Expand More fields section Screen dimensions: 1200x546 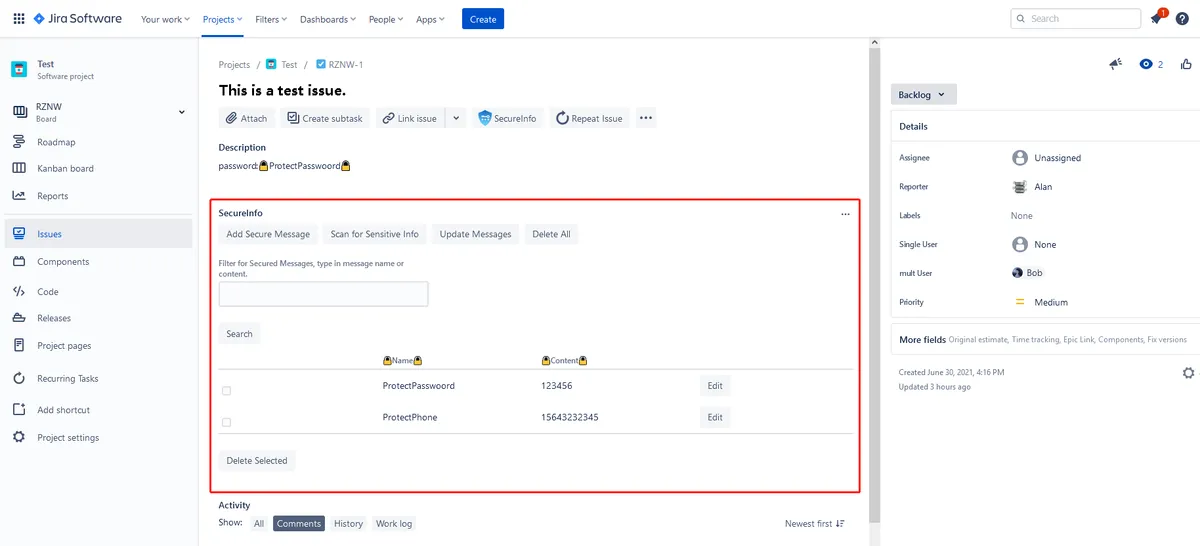click(x=1043, y=340)
